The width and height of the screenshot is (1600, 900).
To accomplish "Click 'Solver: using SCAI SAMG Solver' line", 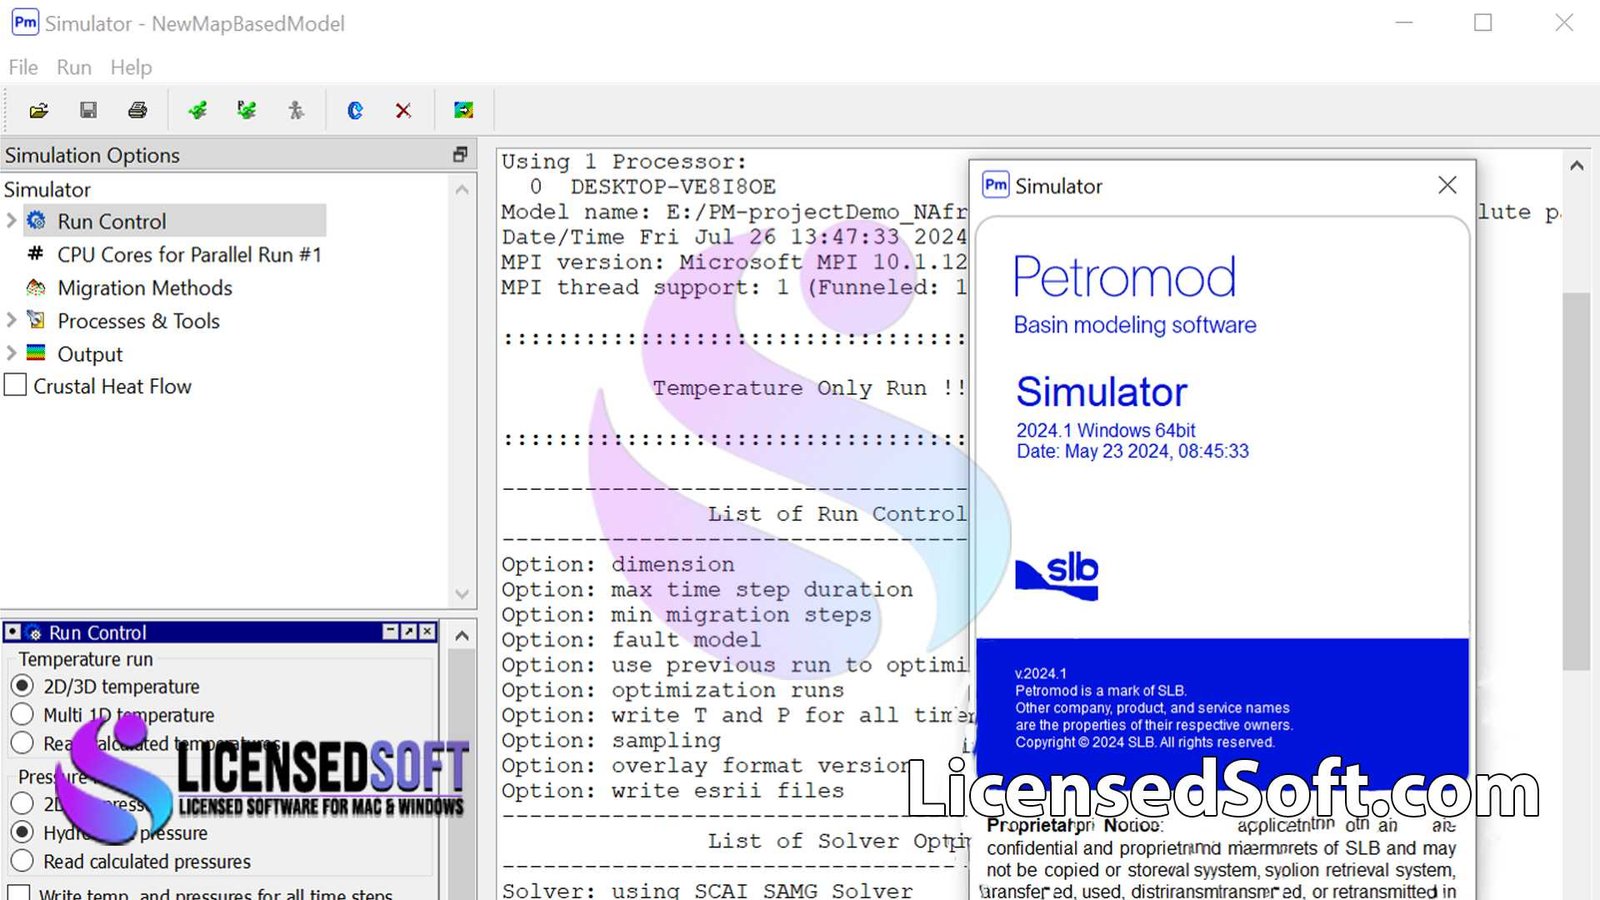I will tap(707, 890).
